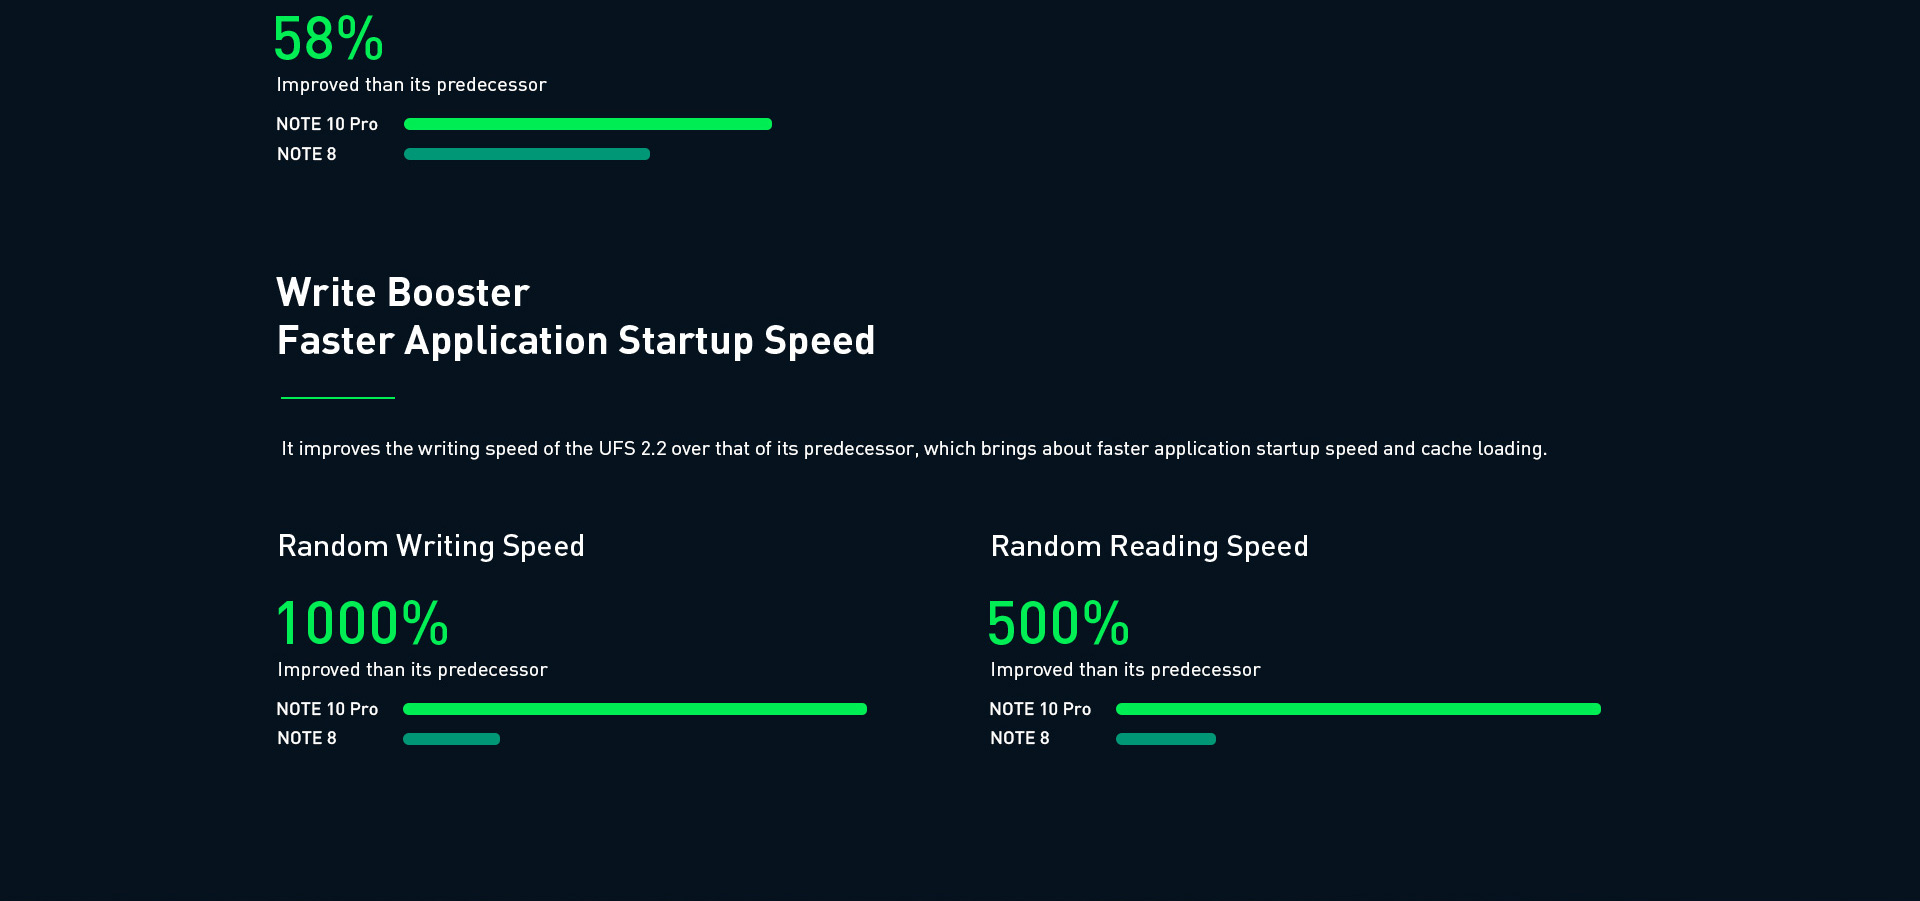
Task: Click the NOTE 8 writing speed bar
Action: click(451, 739)
